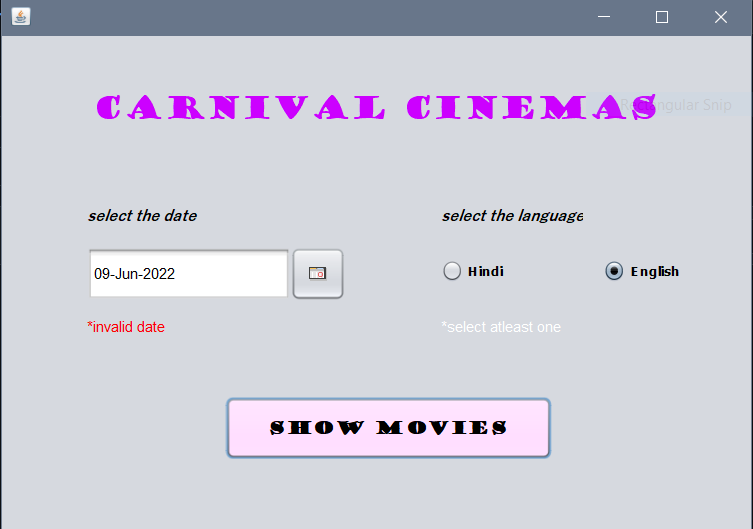Click the 'select the date' label
The image size is (753, 529).
click(x=143, y=216)
